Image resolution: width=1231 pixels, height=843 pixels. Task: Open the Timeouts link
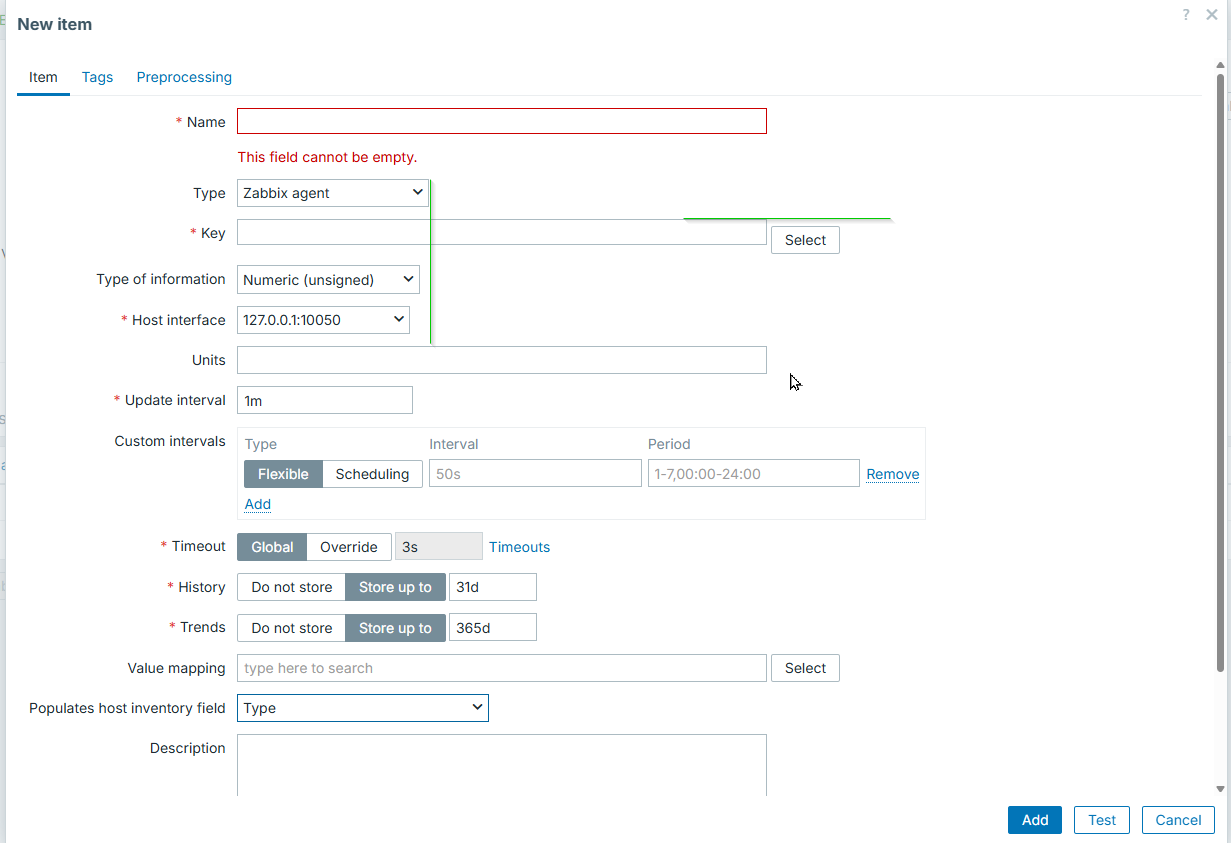point(519,547)
